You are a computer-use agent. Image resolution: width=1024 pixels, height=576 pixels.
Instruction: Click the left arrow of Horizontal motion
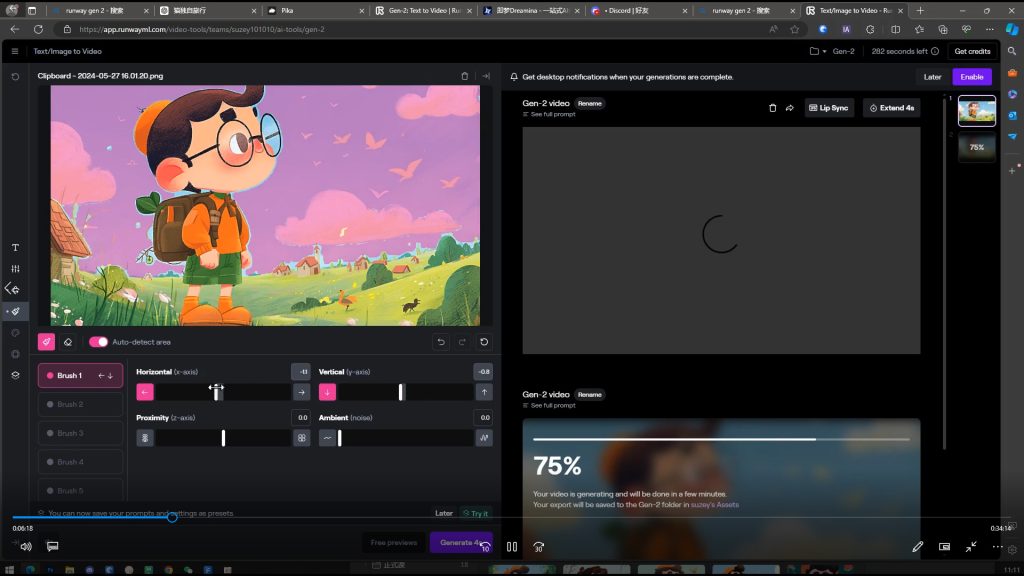[x=145, y=392]
